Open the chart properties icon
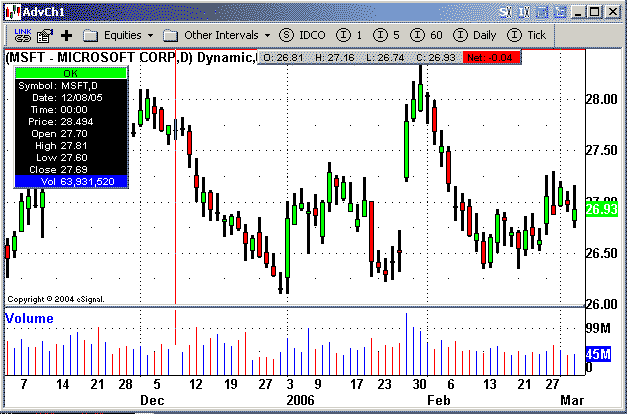The width and height of the screenshot is (627, 414). 44,35
